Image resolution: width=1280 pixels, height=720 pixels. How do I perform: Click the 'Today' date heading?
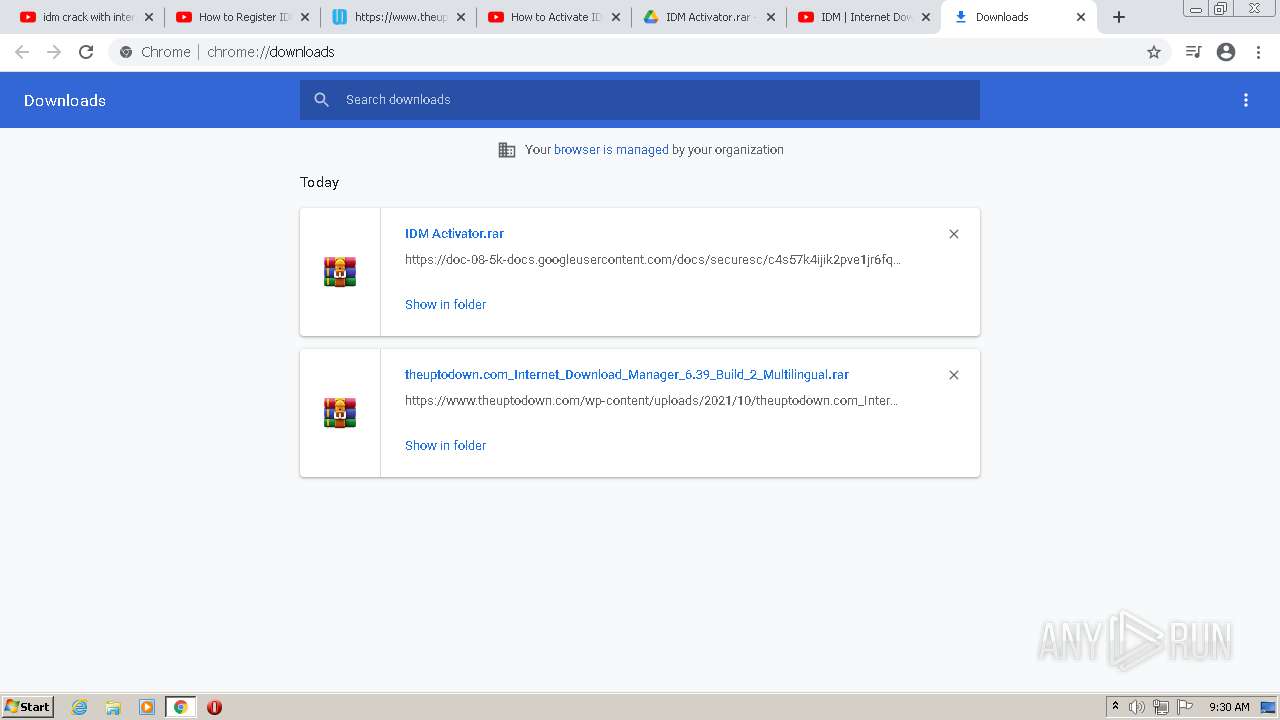point(319,182)
